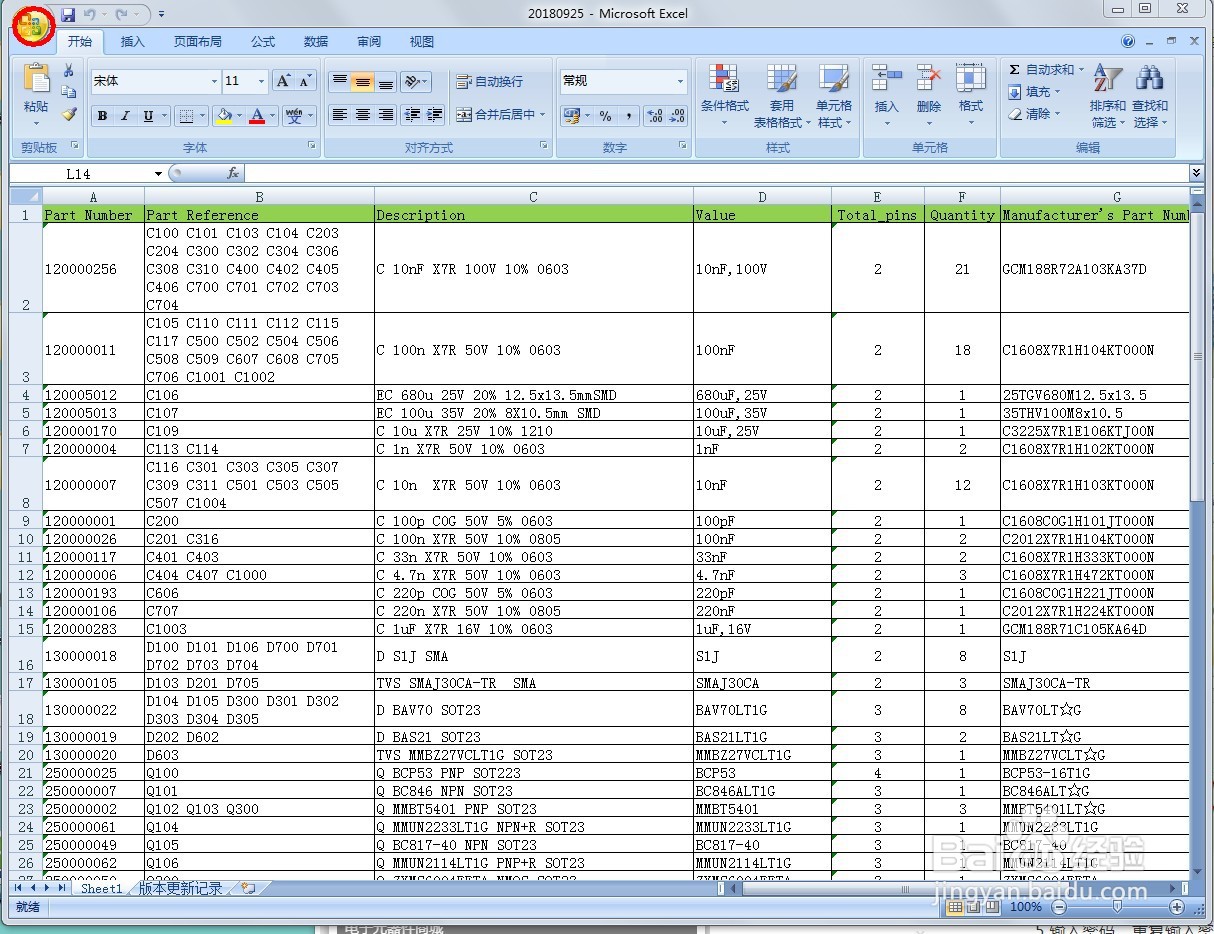This screenshot has width=1214, height=934.
Task: Open the Format (格式) cells menu
Action: click(971, 97)
